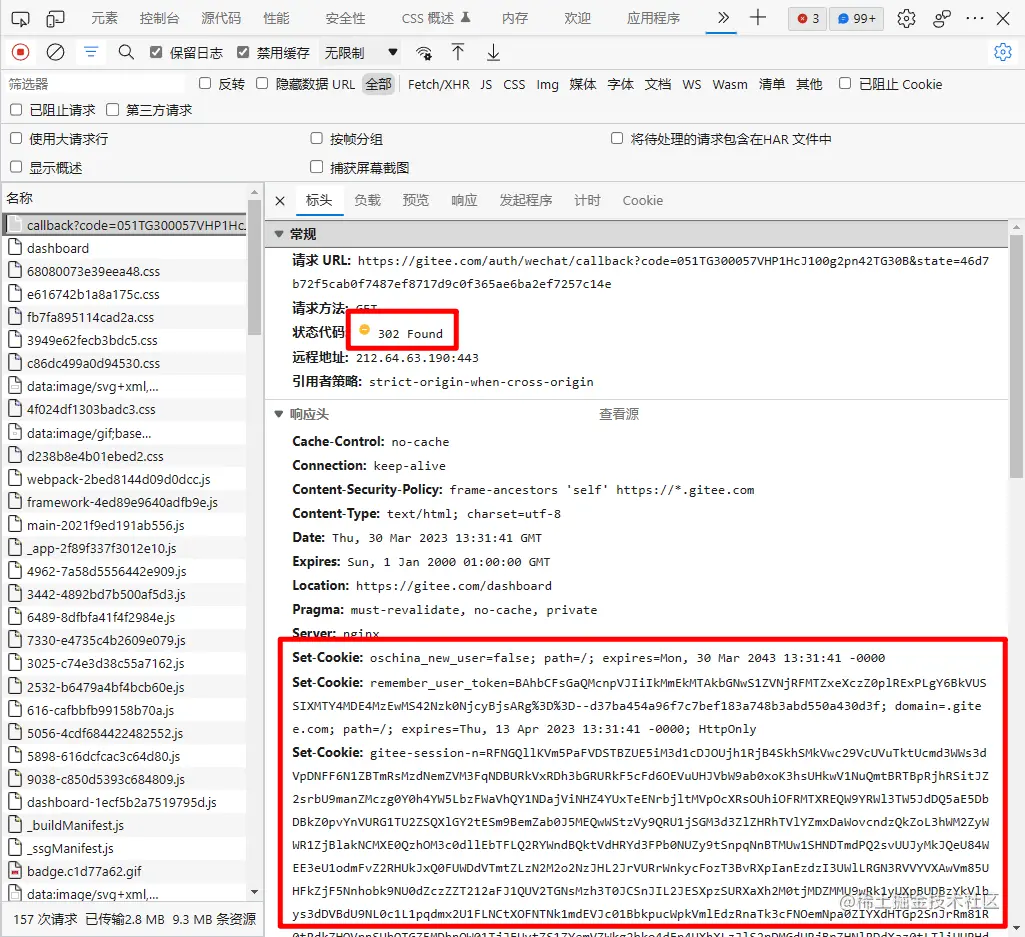This screenshot has height=937, width=1025.
Task: Enable 将待处理的请求包含在HAR checkbox
Action: pyautogui.click(x=616, y=138)
